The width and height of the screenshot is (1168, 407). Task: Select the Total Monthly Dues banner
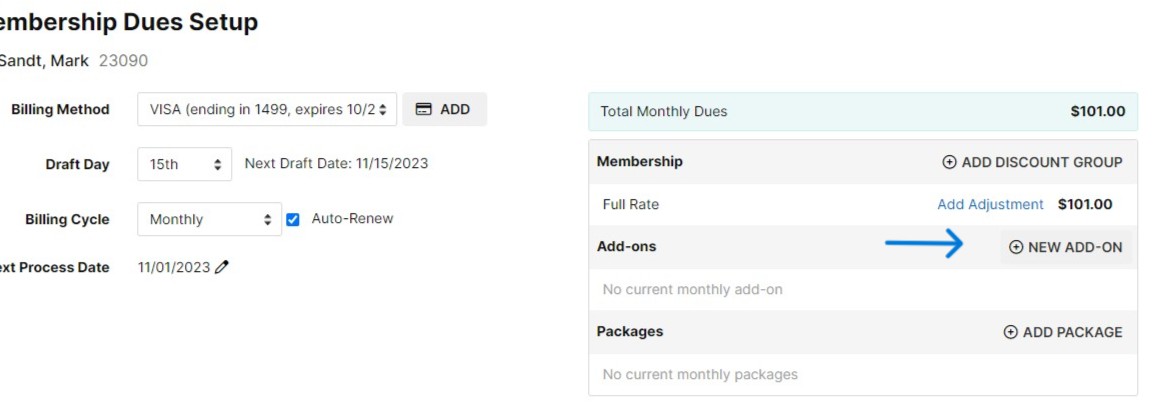(x=863, y=112)
